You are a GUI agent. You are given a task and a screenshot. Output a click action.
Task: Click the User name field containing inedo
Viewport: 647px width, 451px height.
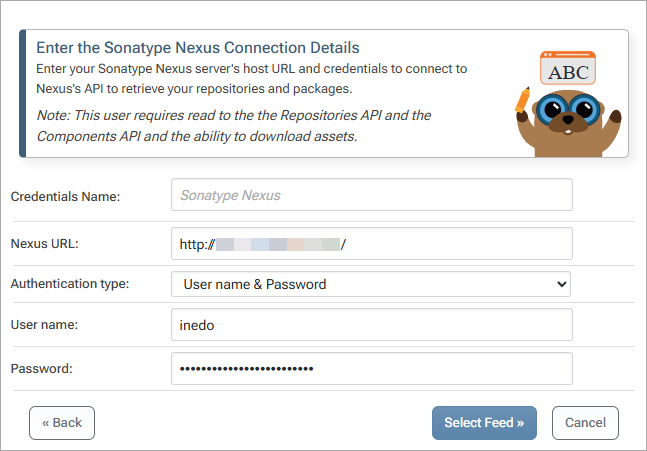(372, 325)
